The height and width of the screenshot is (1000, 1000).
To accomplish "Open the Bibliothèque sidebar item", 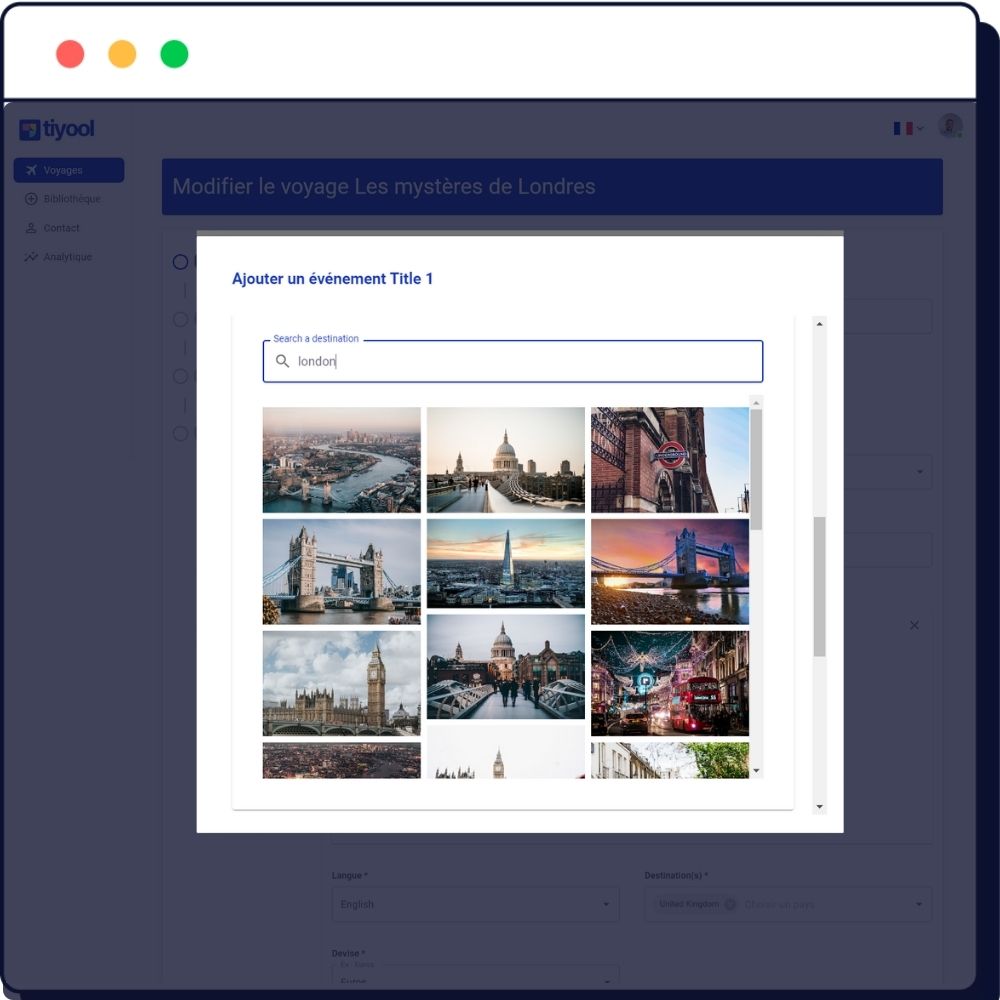I will point(69,199).
